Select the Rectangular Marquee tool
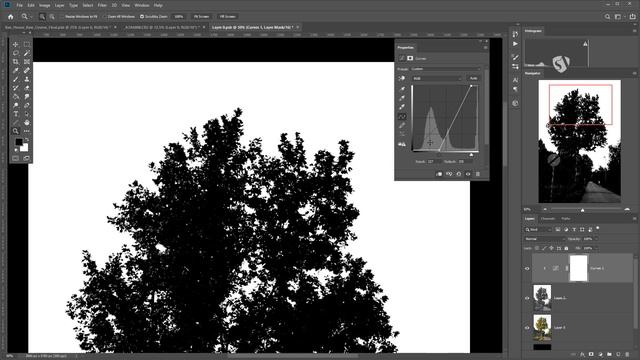This screenshot has height=360, width=640. [x=27, y=44]
